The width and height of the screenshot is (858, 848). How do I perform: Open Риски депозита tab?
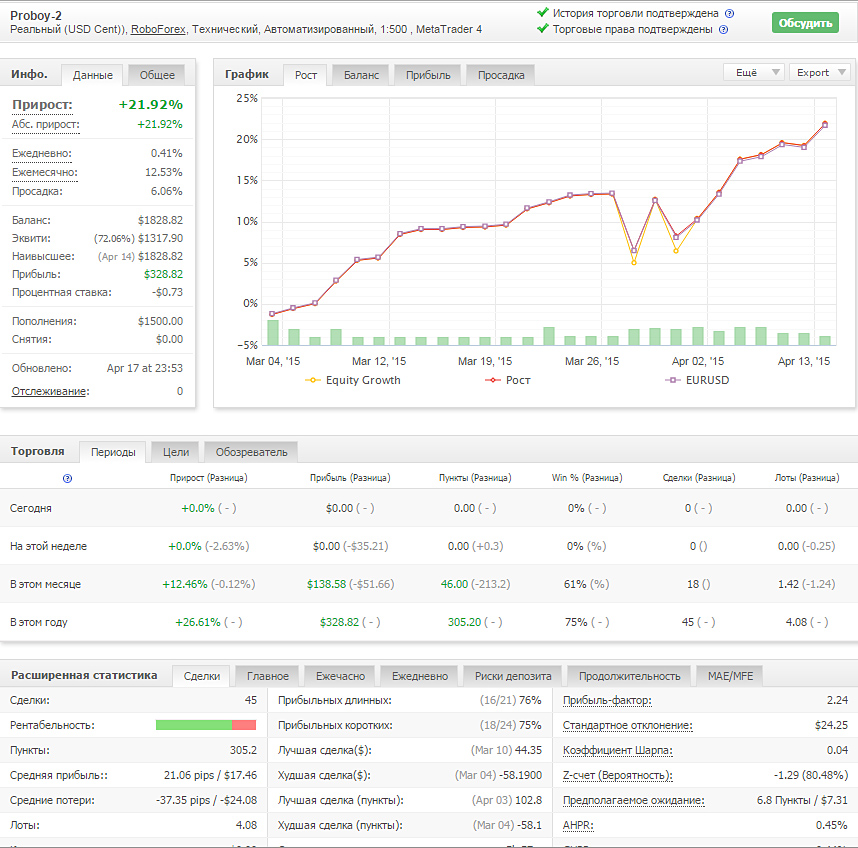coord(513,676)
